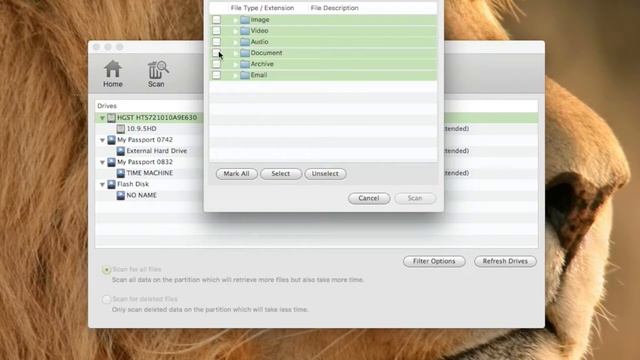Collapse the Flash Disk drive tree
640x360 pixels.
tap(102, 184)
